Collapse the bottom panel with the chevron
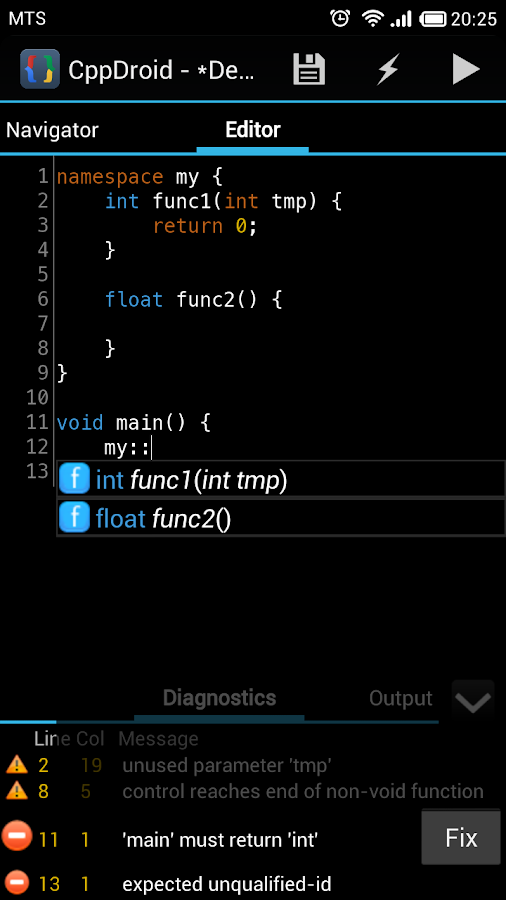 point(473,700)
